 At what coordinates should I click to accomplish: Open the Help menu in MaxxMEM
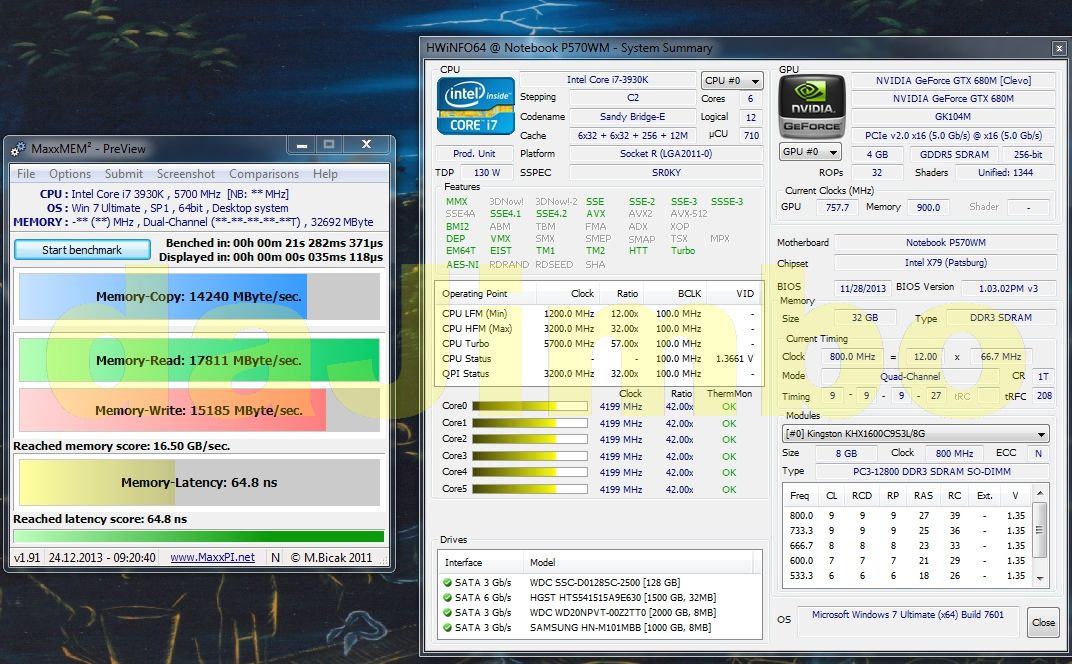(x=325, y=174)
